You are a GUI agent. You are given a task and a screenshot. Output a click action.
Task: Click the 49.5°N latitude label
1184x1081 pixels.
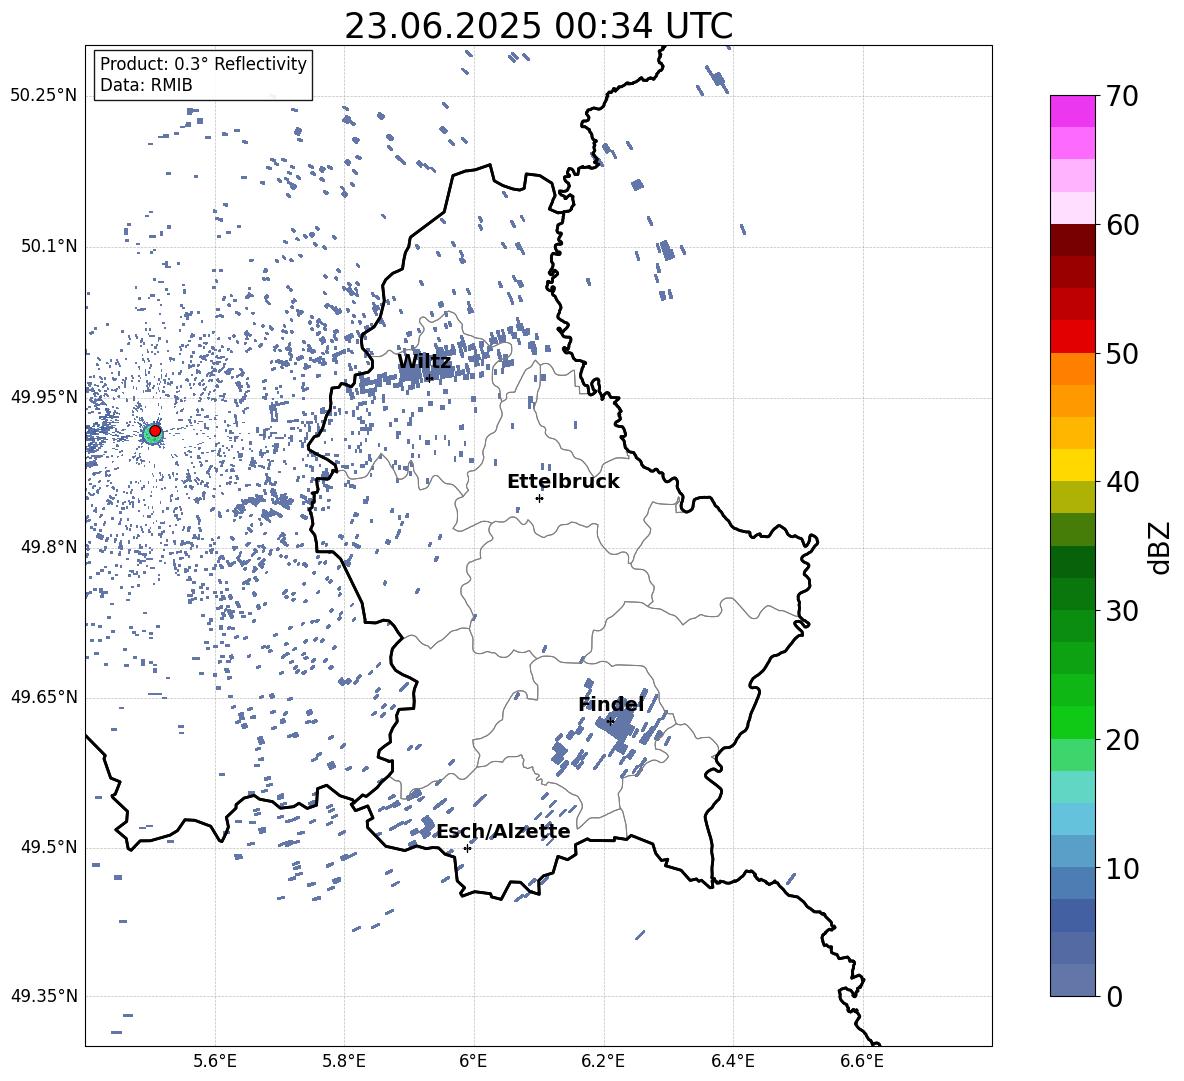pos(50,847)
